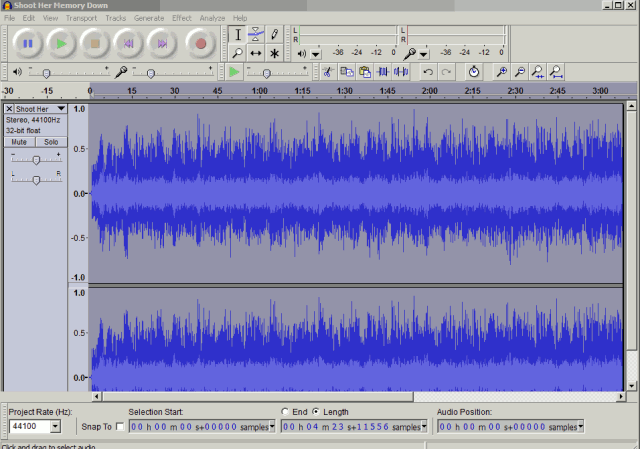Select the Zoom magnifier tool
640x449 pixels.
238,53
